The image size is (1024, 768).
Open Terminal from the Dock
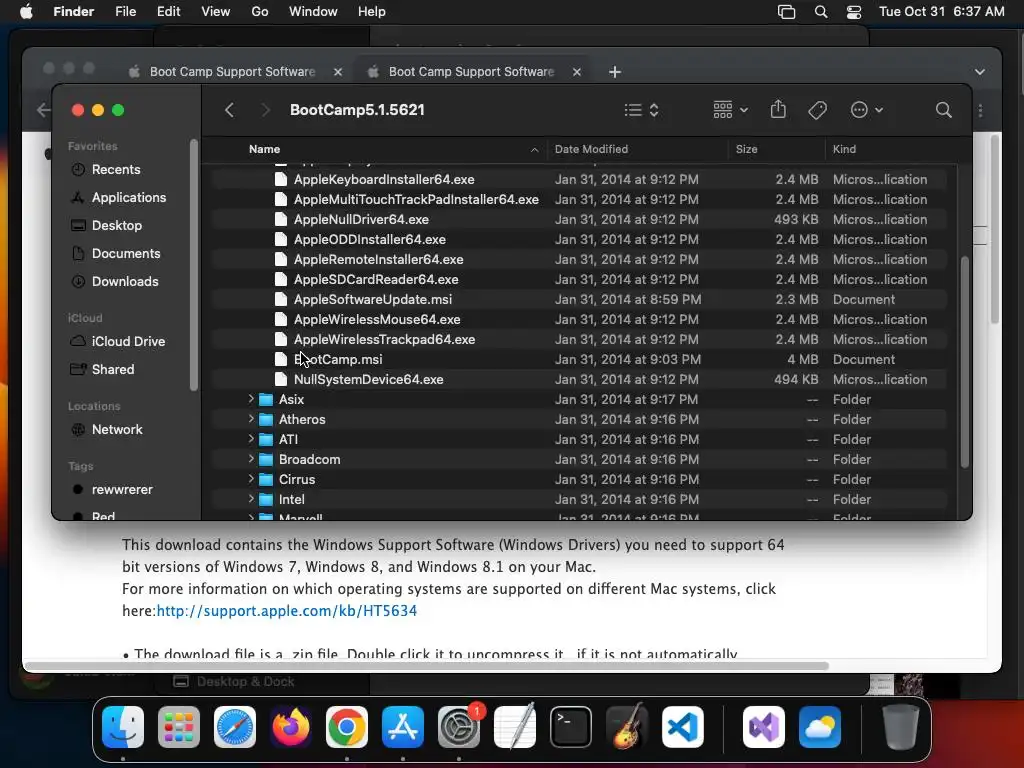[571, 728]
